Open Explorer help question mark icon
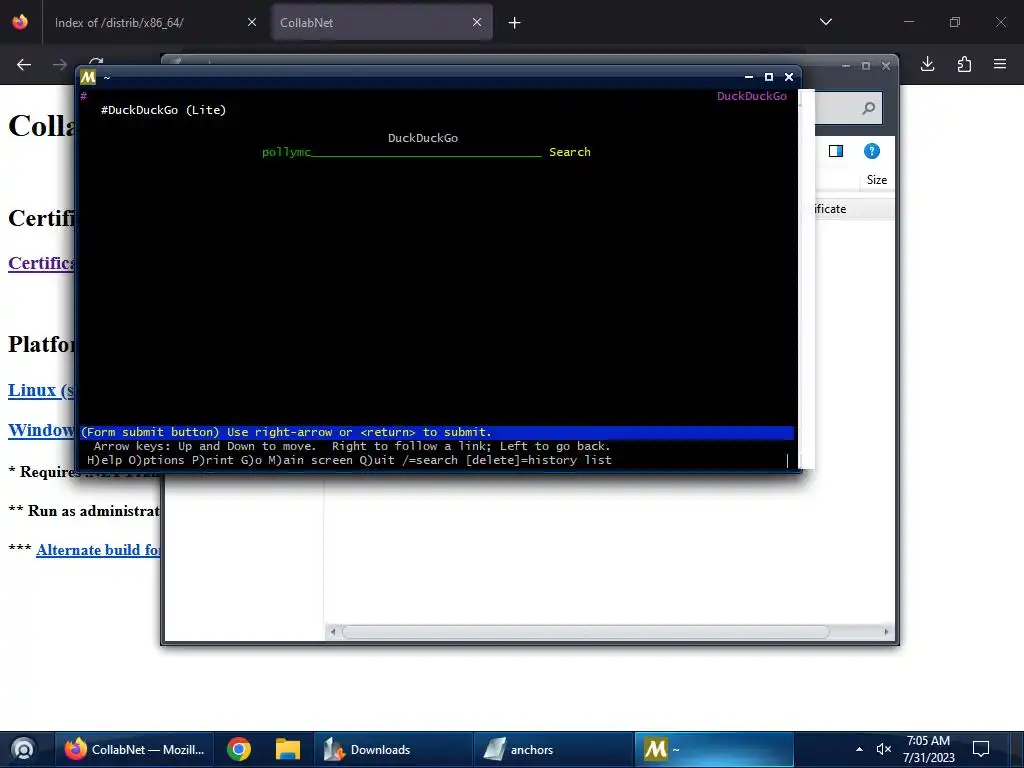 [x=871, y=152]
